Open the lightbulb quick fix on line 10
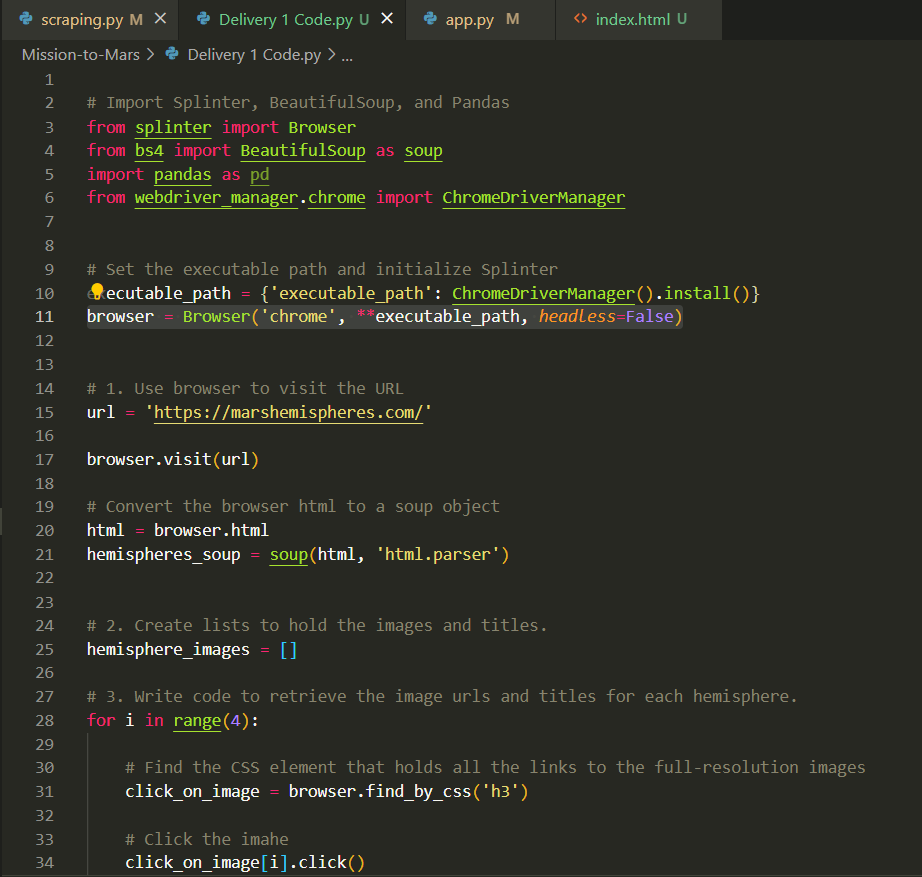The width and height of the screenshot is (922, 877). click(x=96, y=291)
